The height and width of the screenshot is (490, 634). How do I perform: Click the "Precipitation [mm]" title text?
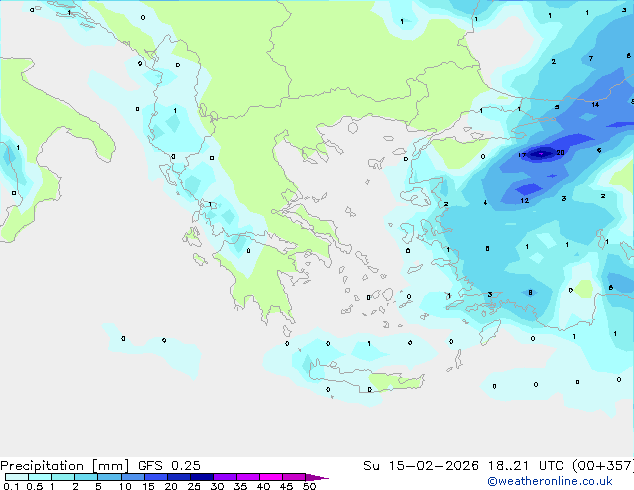point(64,466)
